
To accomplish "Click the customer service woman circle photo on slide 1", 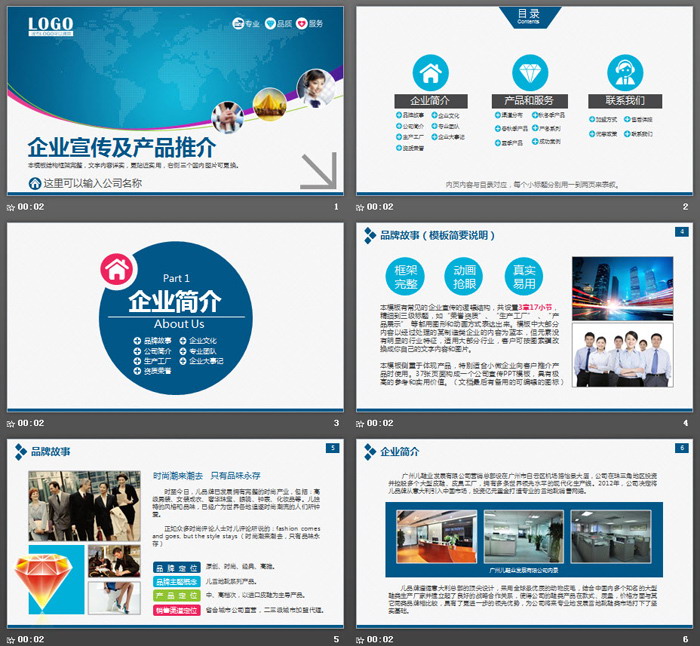I will (x=316, y=88).
